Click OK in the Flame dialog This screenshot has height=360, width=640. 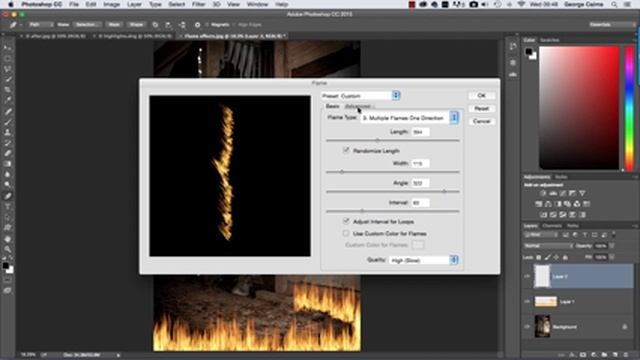point(482,96)
